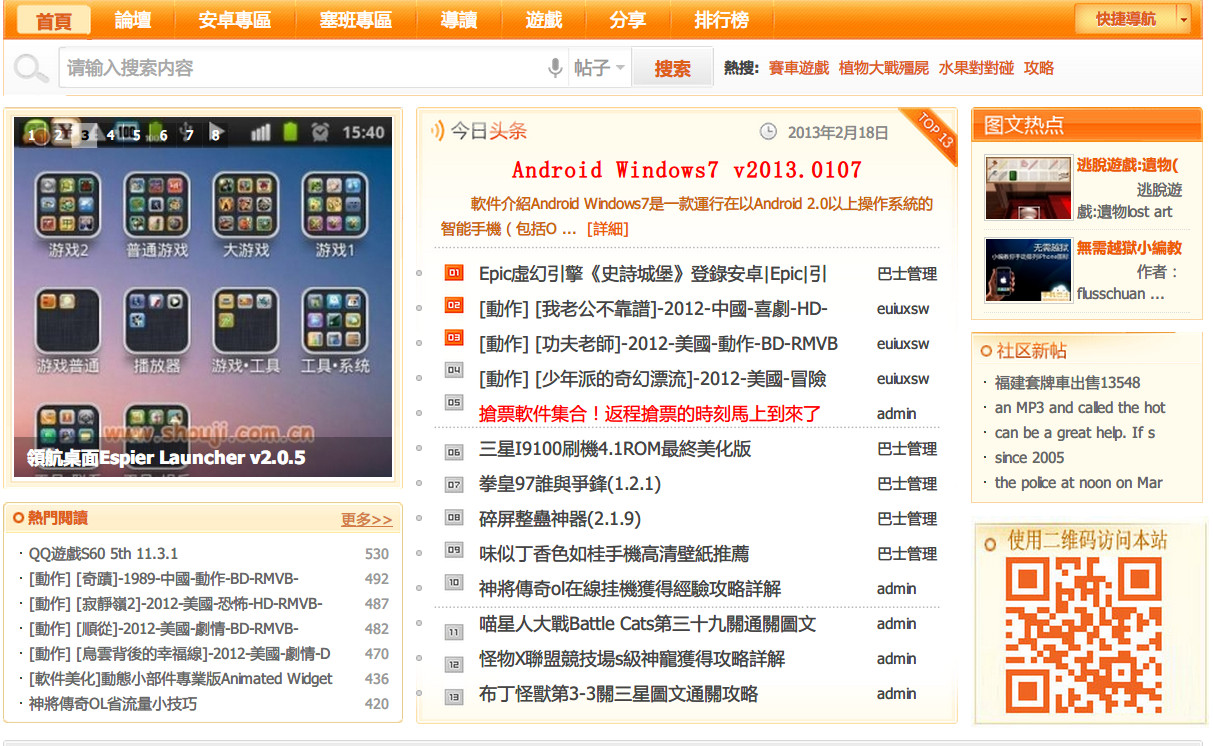Screen dimensions: 1213x746
Task: Click rank 01 icon for Epic虛幻引擎
Action: click(454, 272)
